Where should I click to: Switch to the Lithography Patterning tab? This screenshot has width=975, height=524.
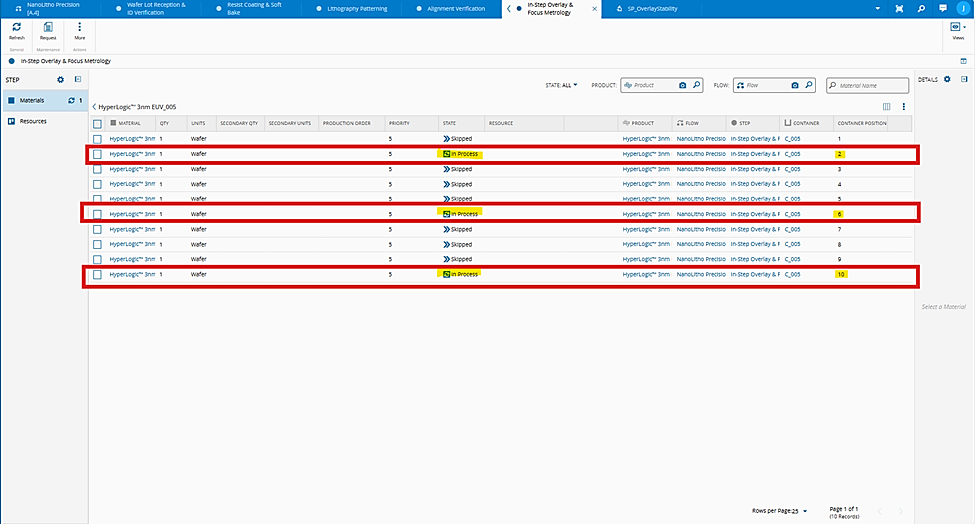tap(356, 9)
